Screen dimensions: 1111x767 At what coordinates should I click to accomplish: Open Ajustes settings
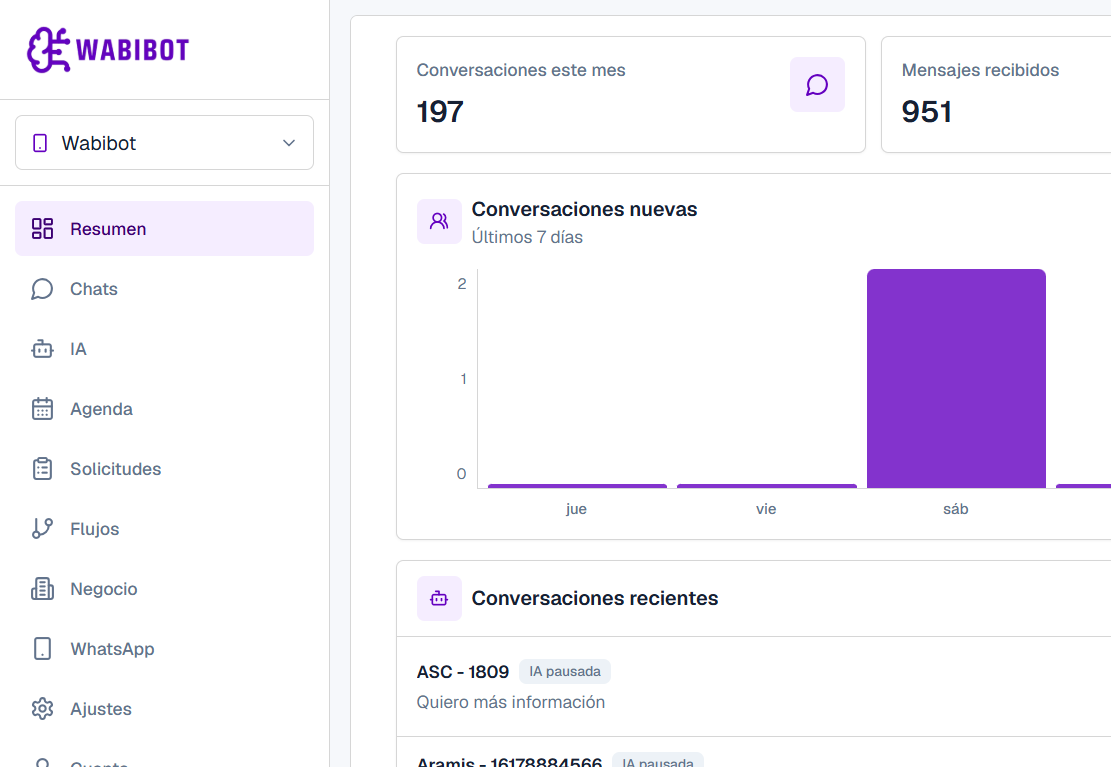[164, 709]
